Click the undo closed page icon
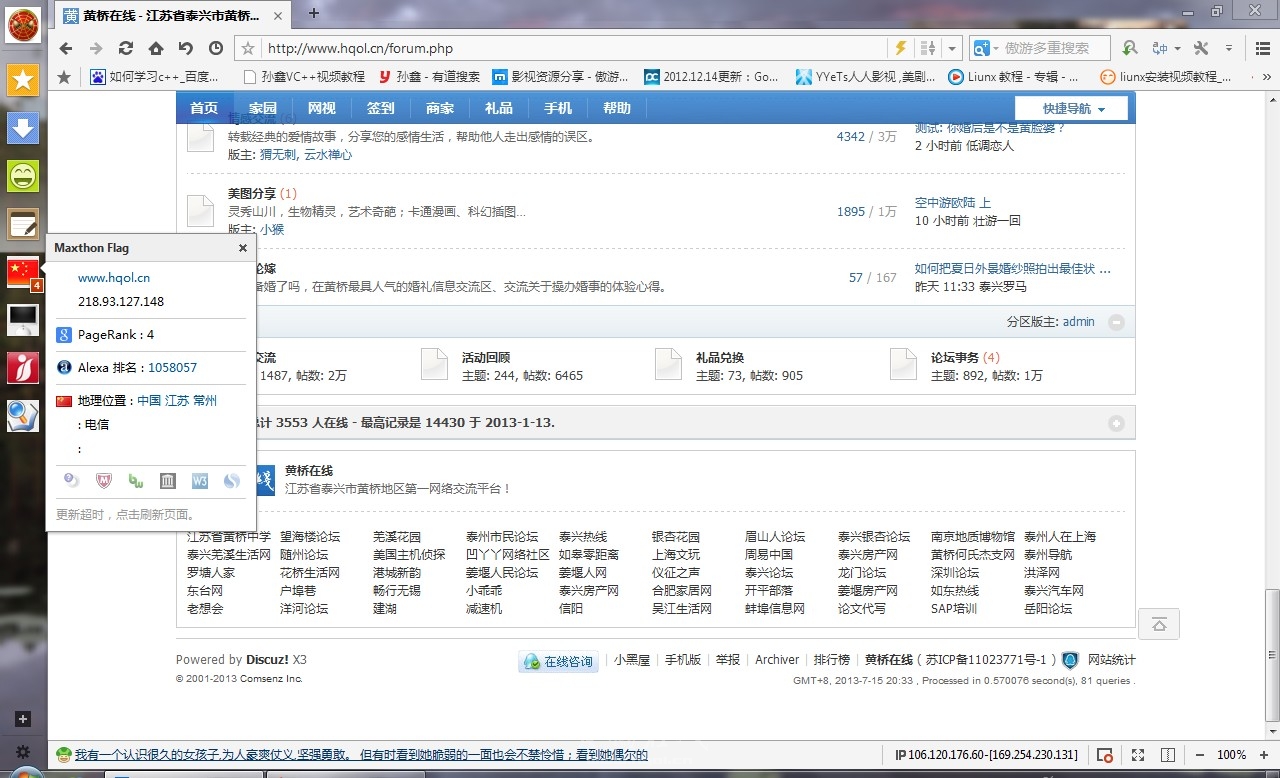This screenshot has width=1280, height=778. tap(186, 48)
